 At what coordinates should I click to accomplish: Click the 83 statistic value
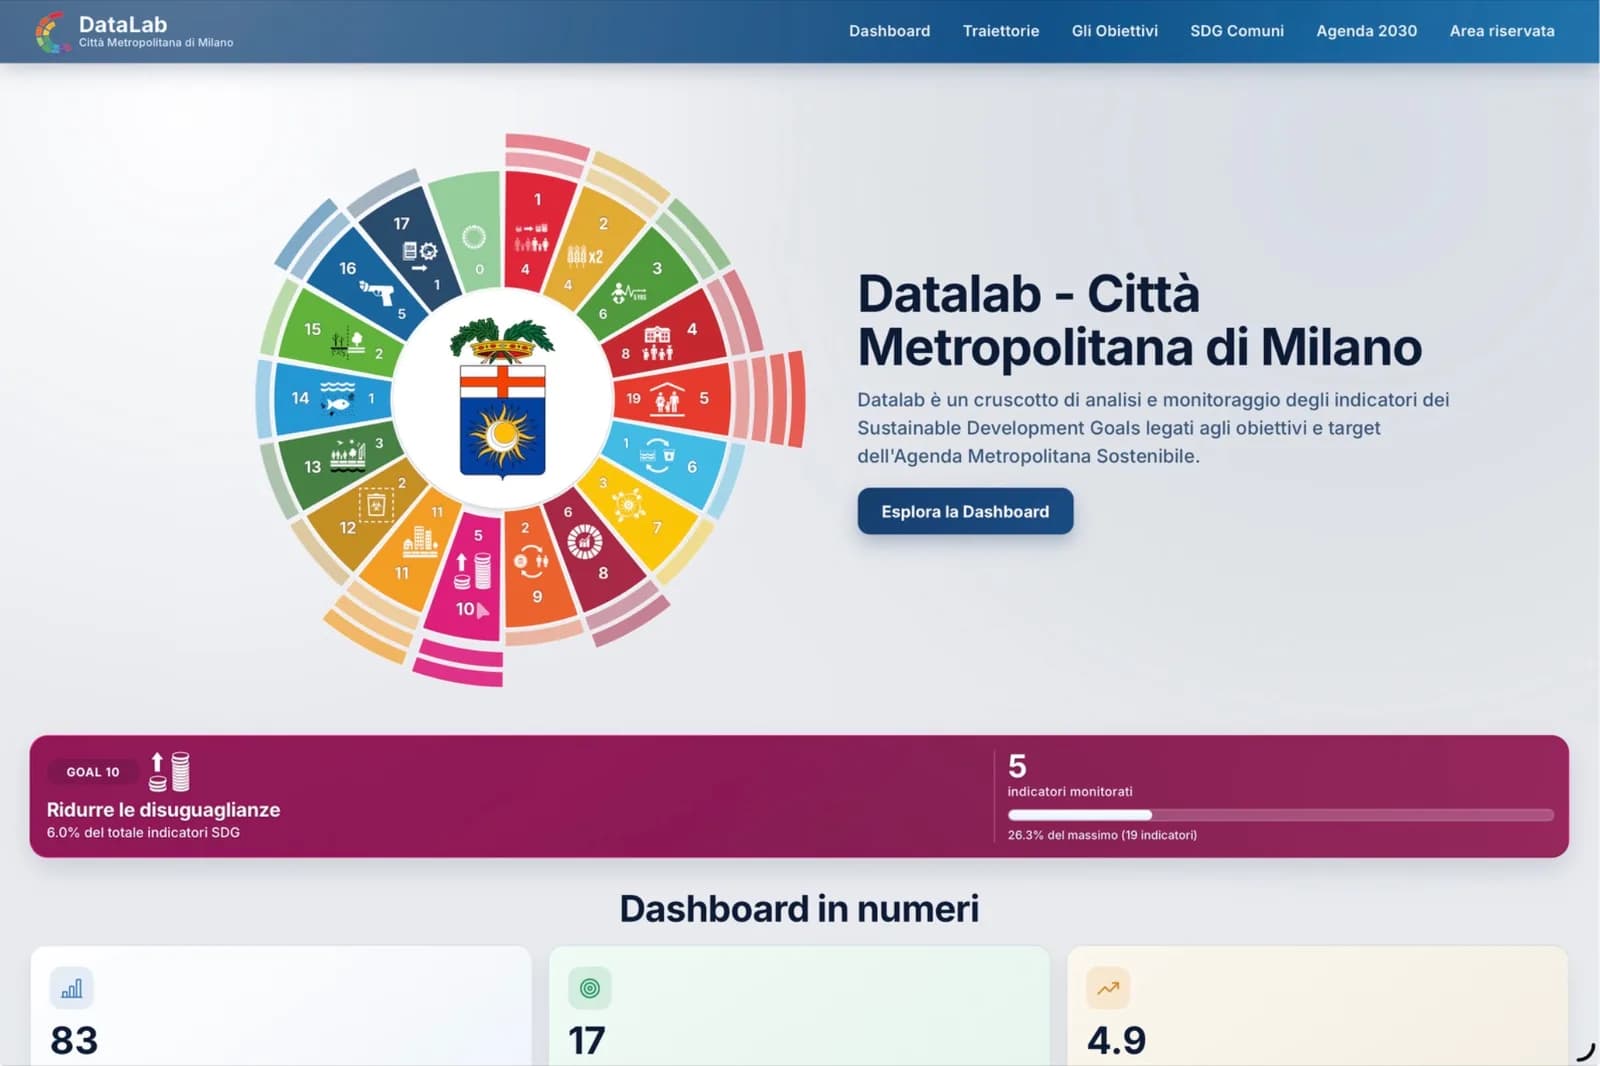(74, 1041)
